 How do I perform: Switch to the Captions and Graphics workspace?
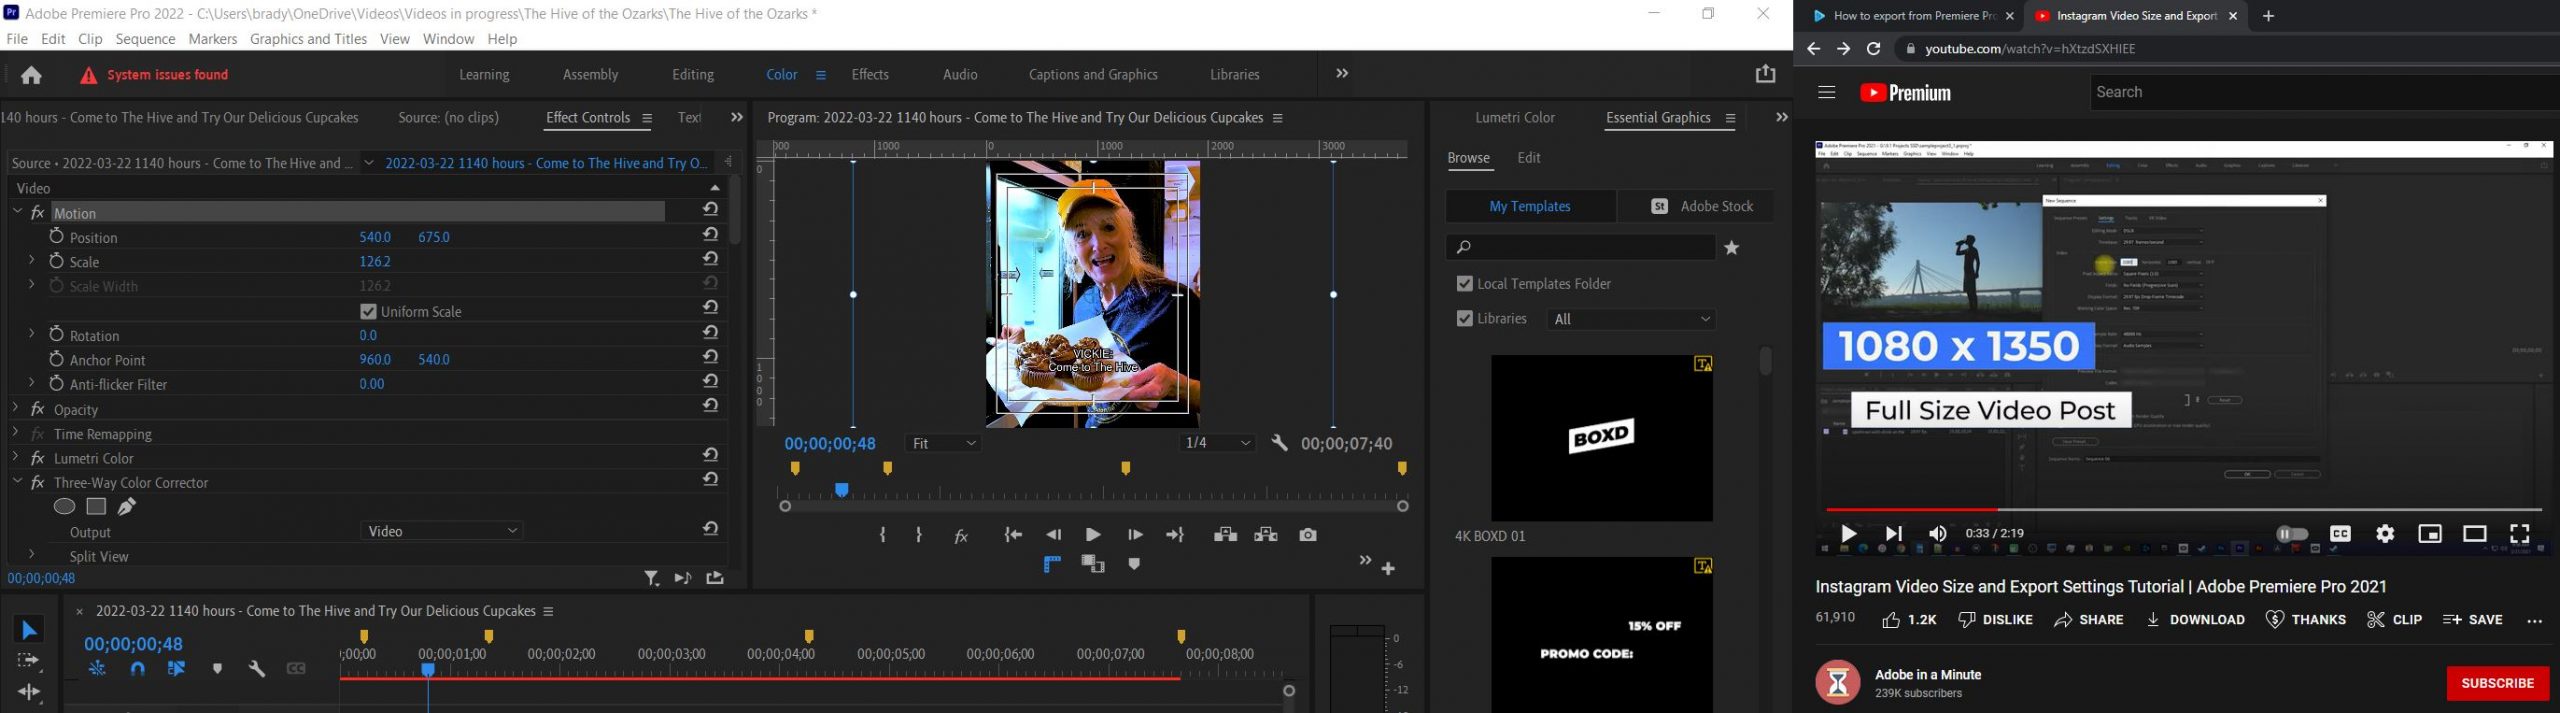1093,74
